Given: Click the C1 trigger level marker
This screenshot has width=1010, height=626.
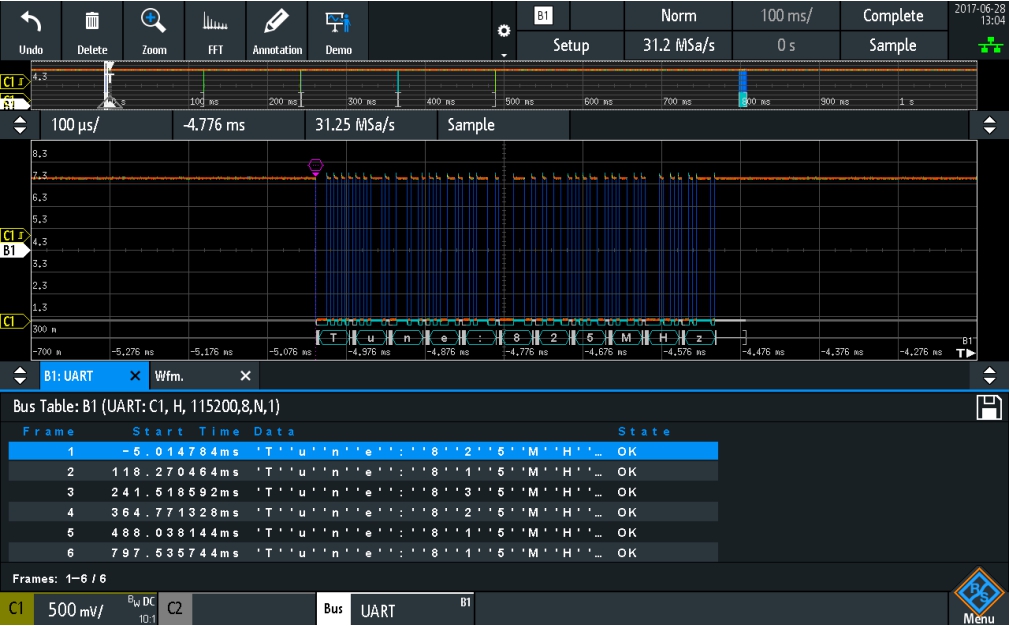Looking at the screenshot, I should [x=13, y=235].
